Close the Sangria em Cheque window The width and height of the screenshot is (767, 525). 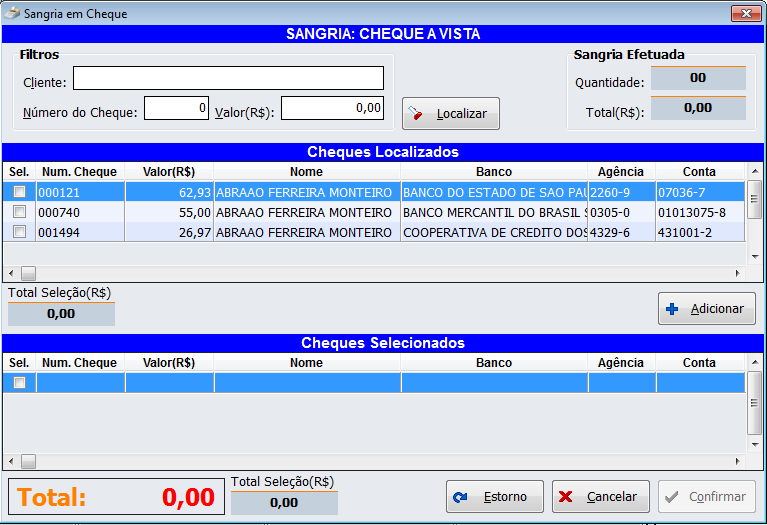pos(745,14)
